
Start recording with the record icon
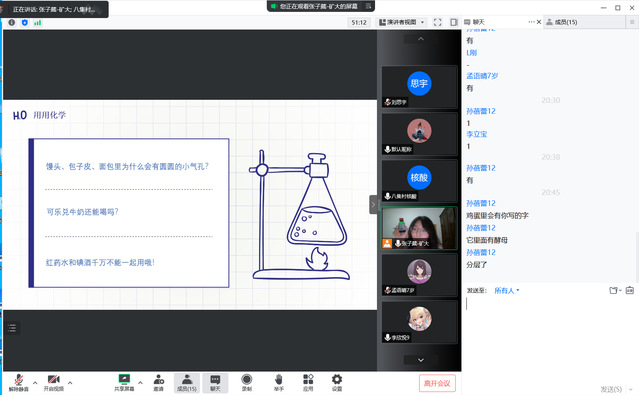coord(247,382)
